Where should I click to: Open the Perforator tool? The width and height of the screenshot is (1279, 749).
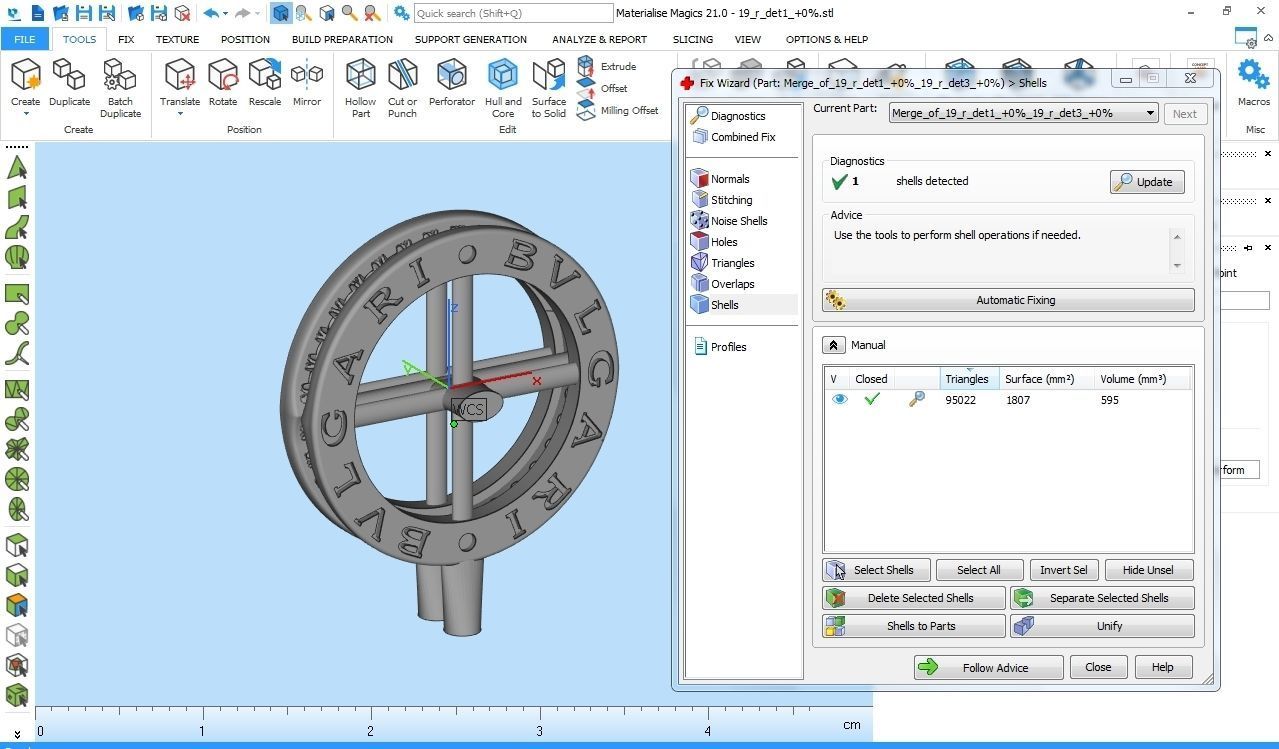(x=452, y=82)
